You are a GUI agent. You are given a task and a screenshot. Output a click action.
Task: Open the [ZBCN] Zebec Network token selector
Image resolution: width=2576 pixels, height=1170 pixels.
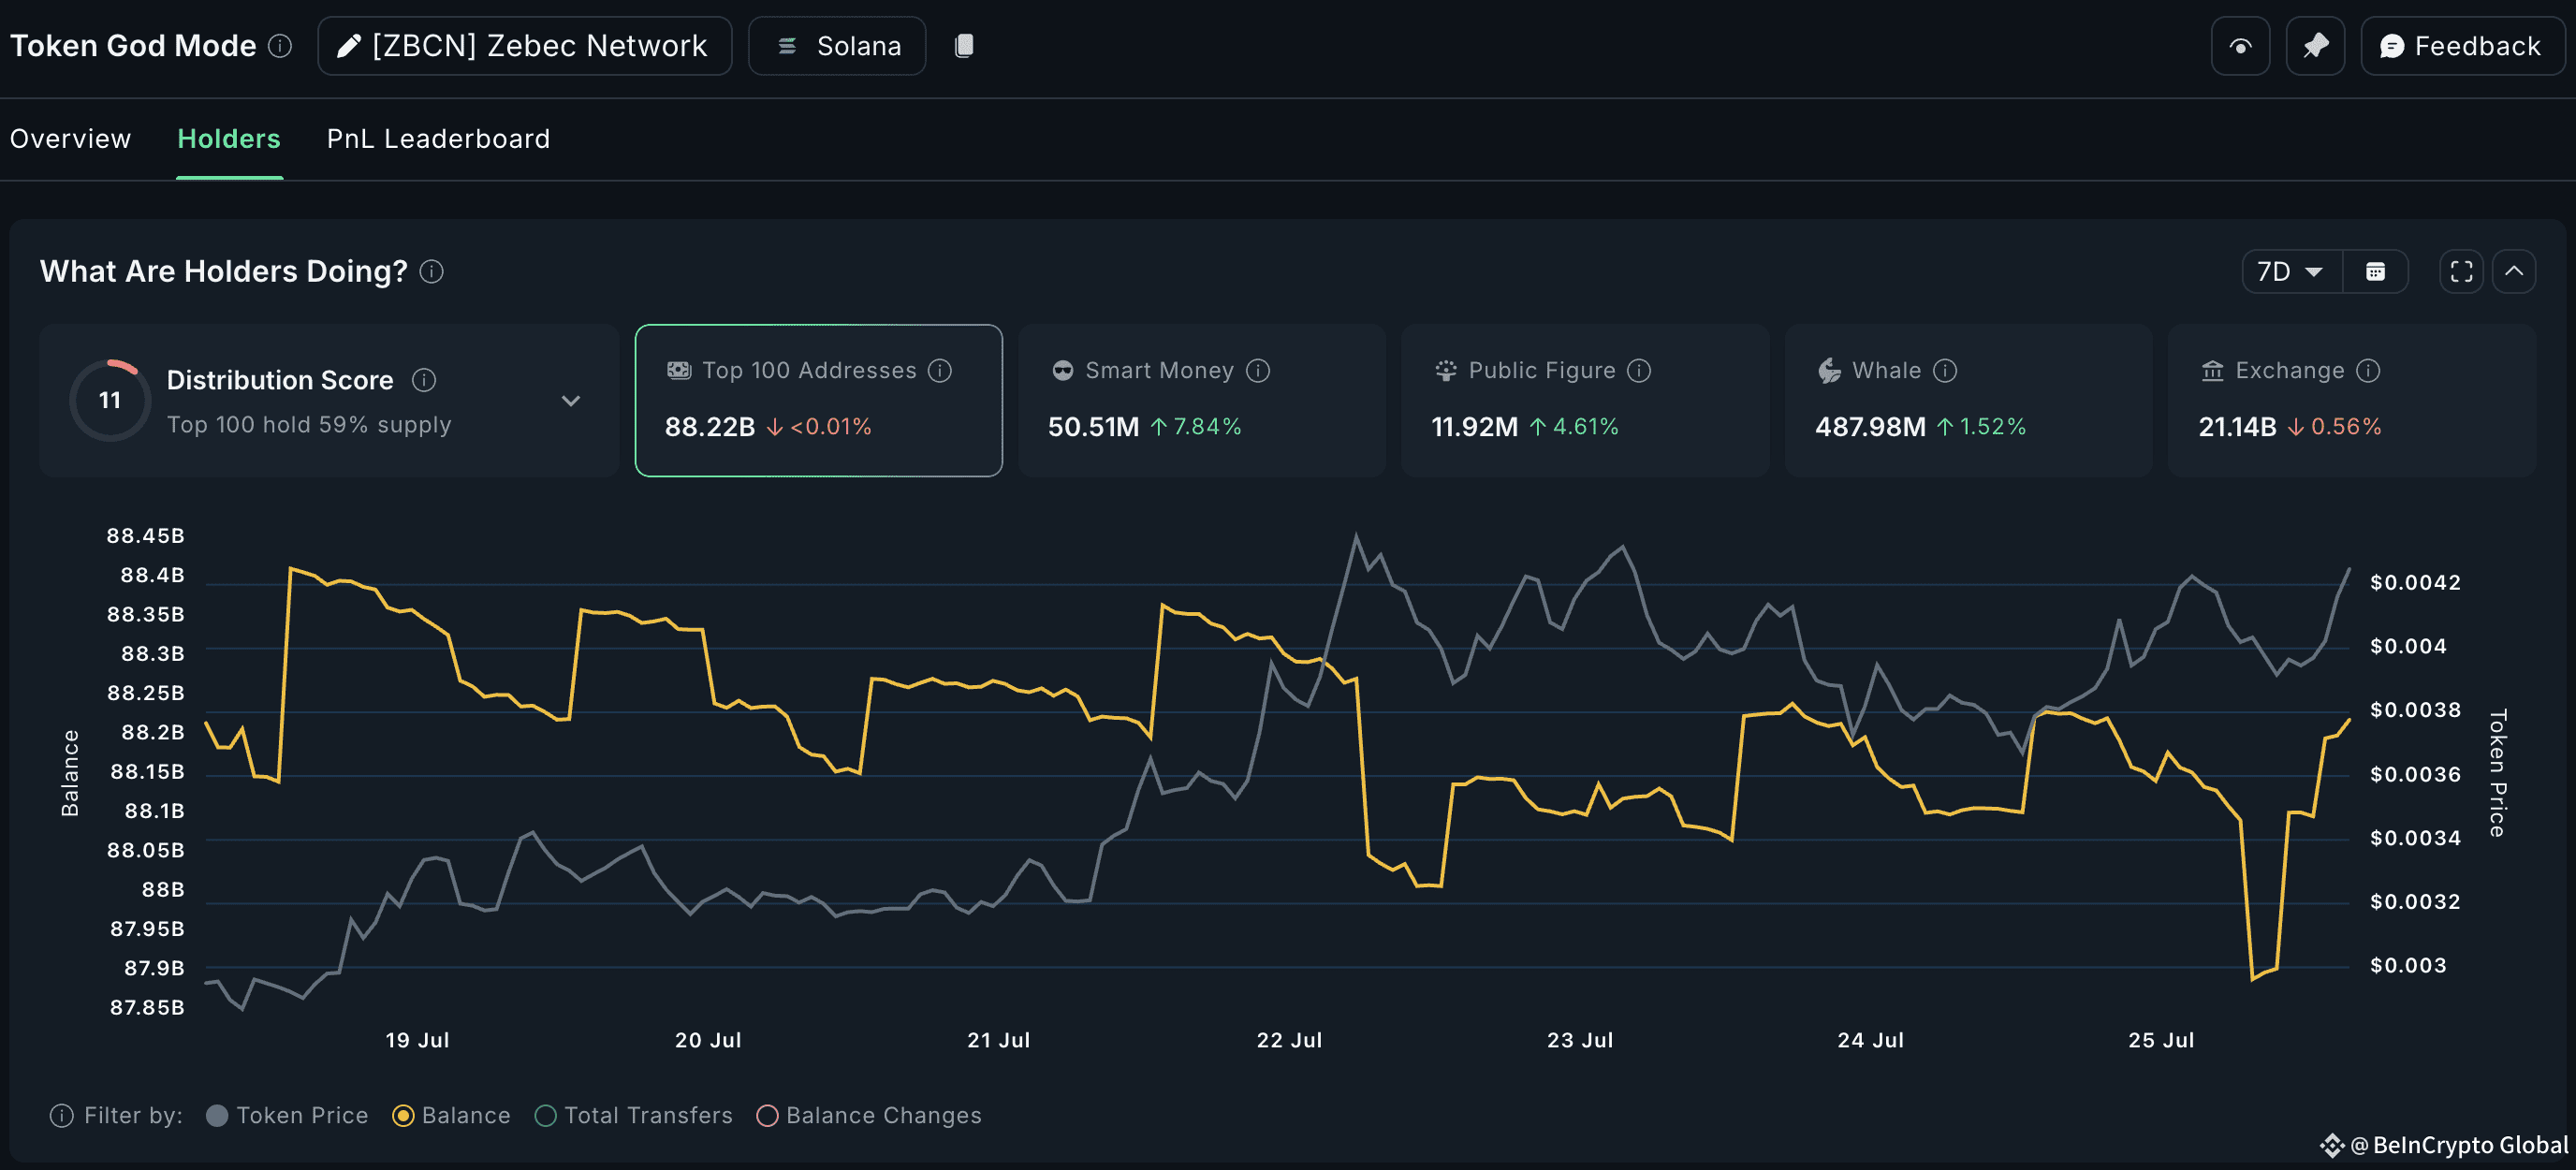[x=525, y=46]
